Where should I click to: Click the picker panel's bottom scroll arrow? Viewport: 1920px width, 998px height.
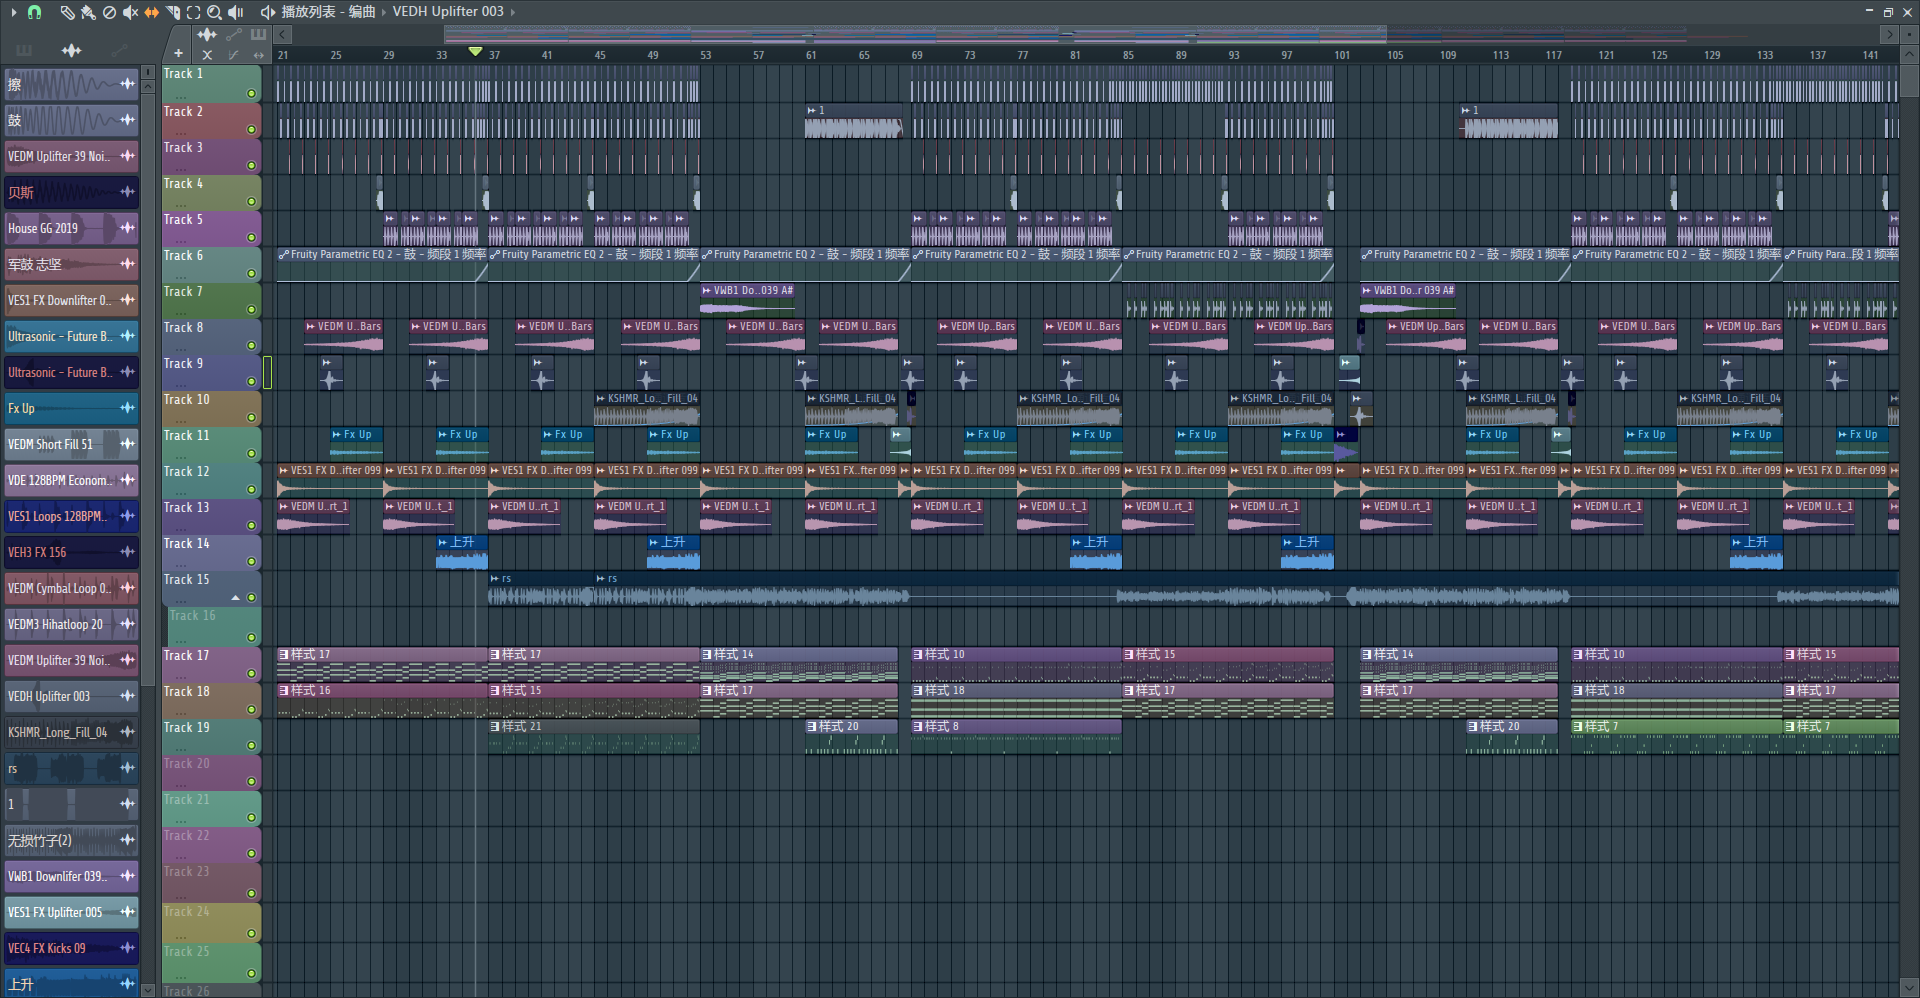(148, 990)
